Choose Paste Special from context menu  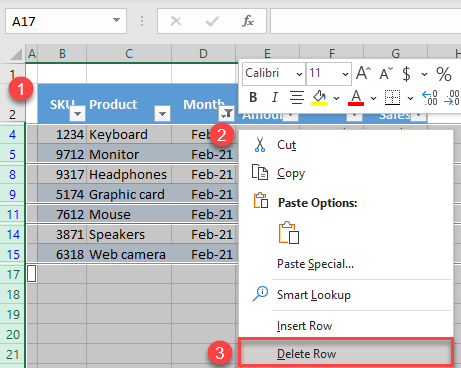[x=346, y=264]
